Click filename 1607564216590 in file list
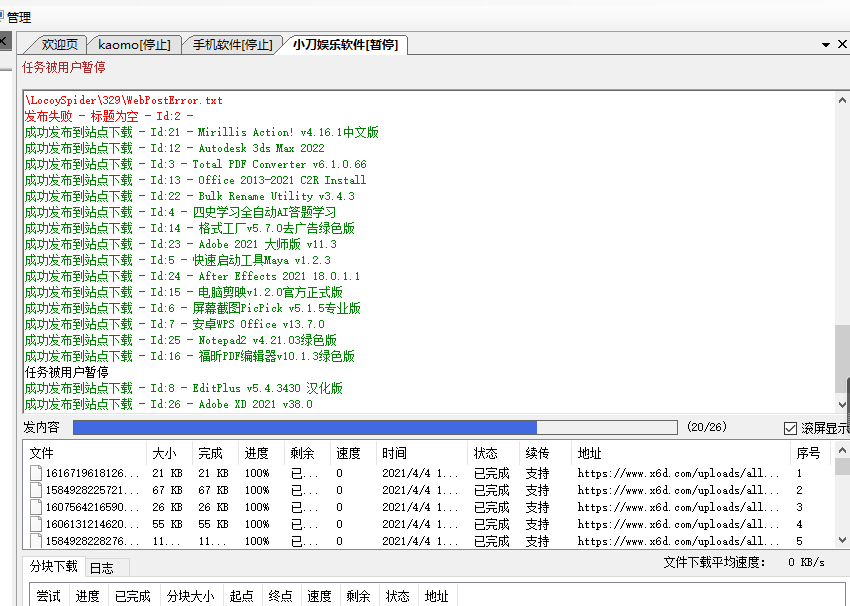The width and height of the screenshot is (850, 606). click(92, 507)
